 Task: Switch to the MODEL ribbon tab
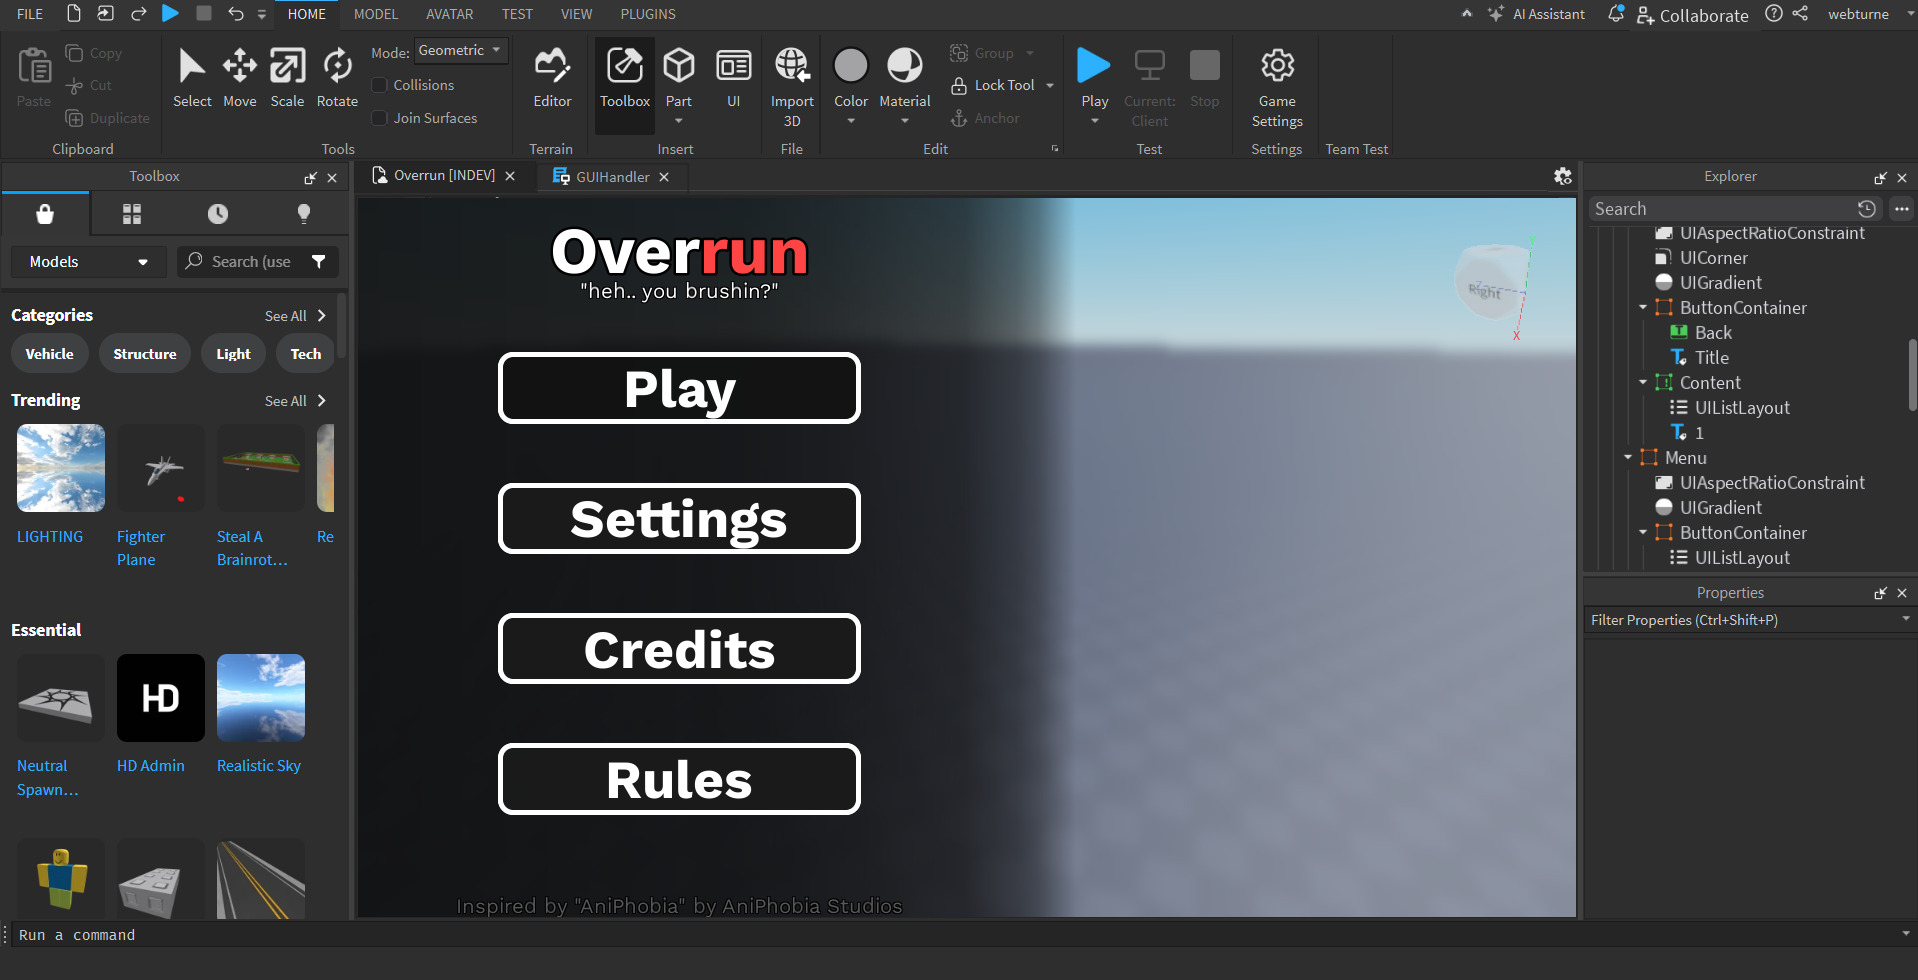tap(376, 14)
